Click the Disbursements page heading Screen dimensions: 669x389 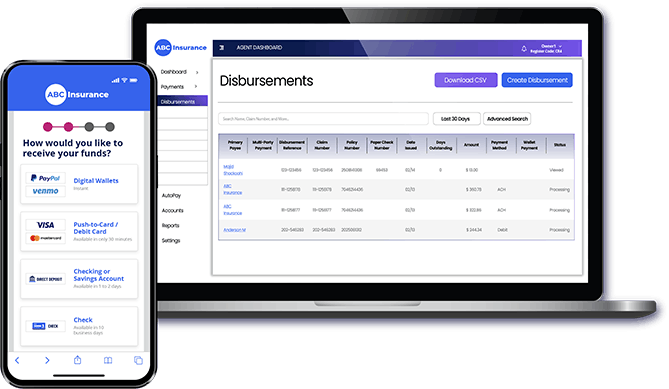tap(266, 81)
